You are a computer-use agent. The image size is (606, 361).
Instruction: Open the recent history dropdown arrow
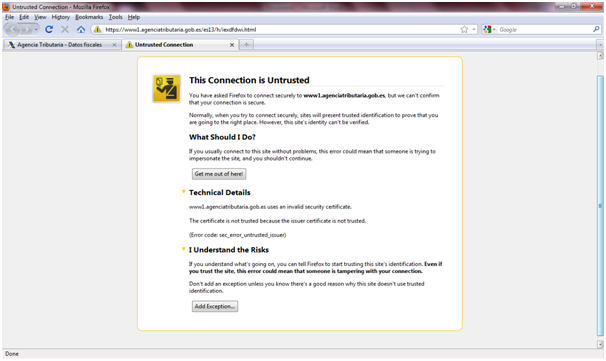click(36, 29)
